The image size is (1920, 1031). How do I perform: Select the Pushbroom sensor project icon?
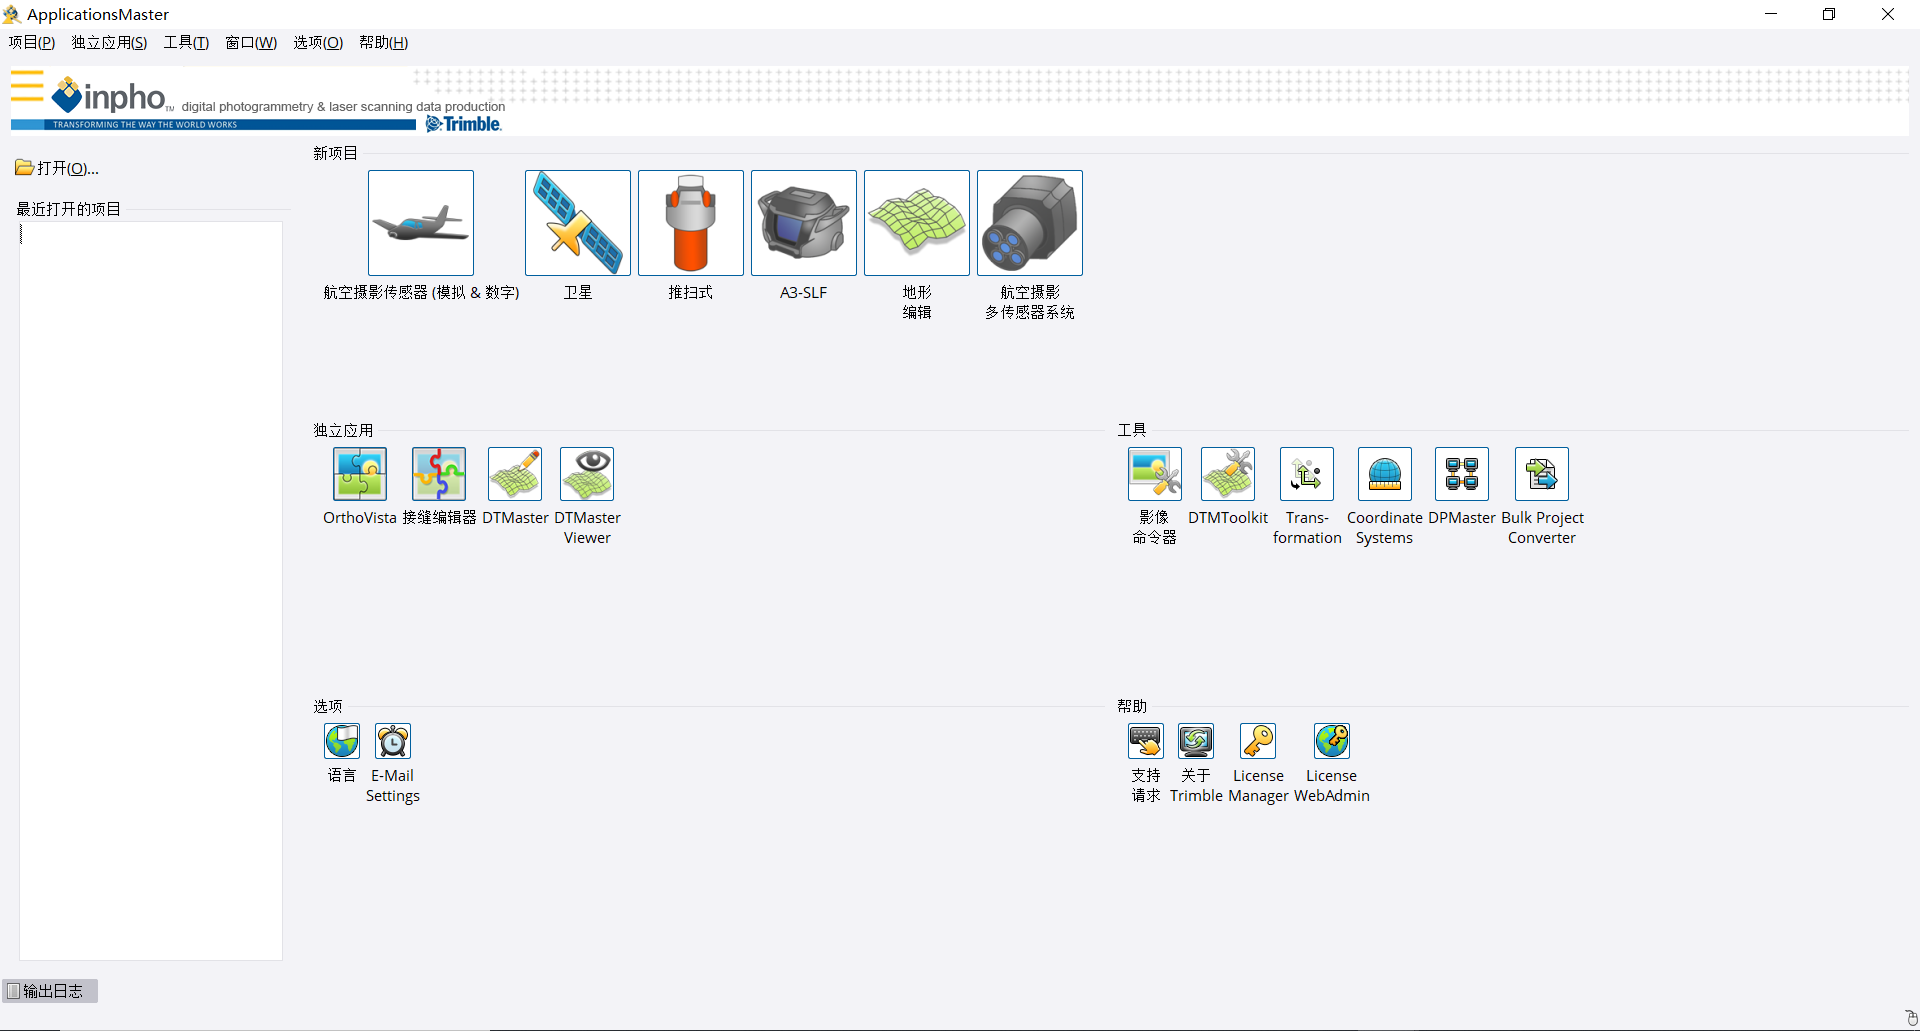tap(690, 223)
